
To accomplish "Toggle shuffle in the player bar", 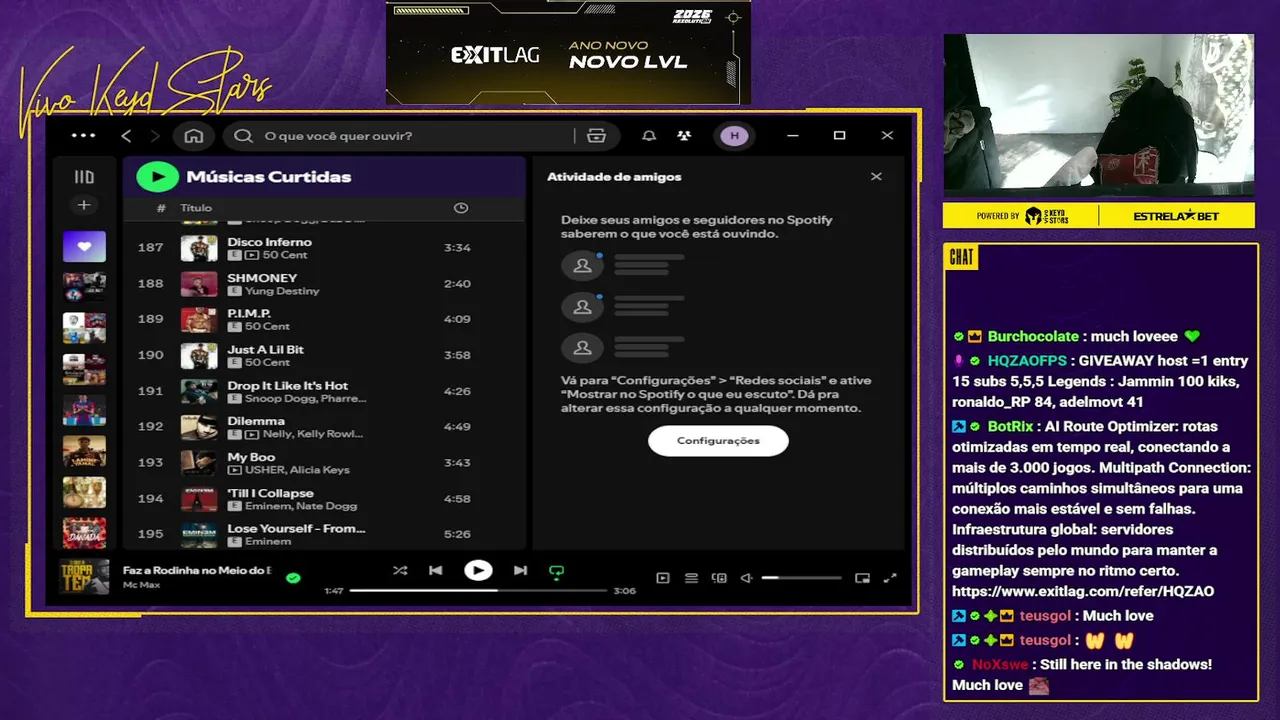I will 400,571.
